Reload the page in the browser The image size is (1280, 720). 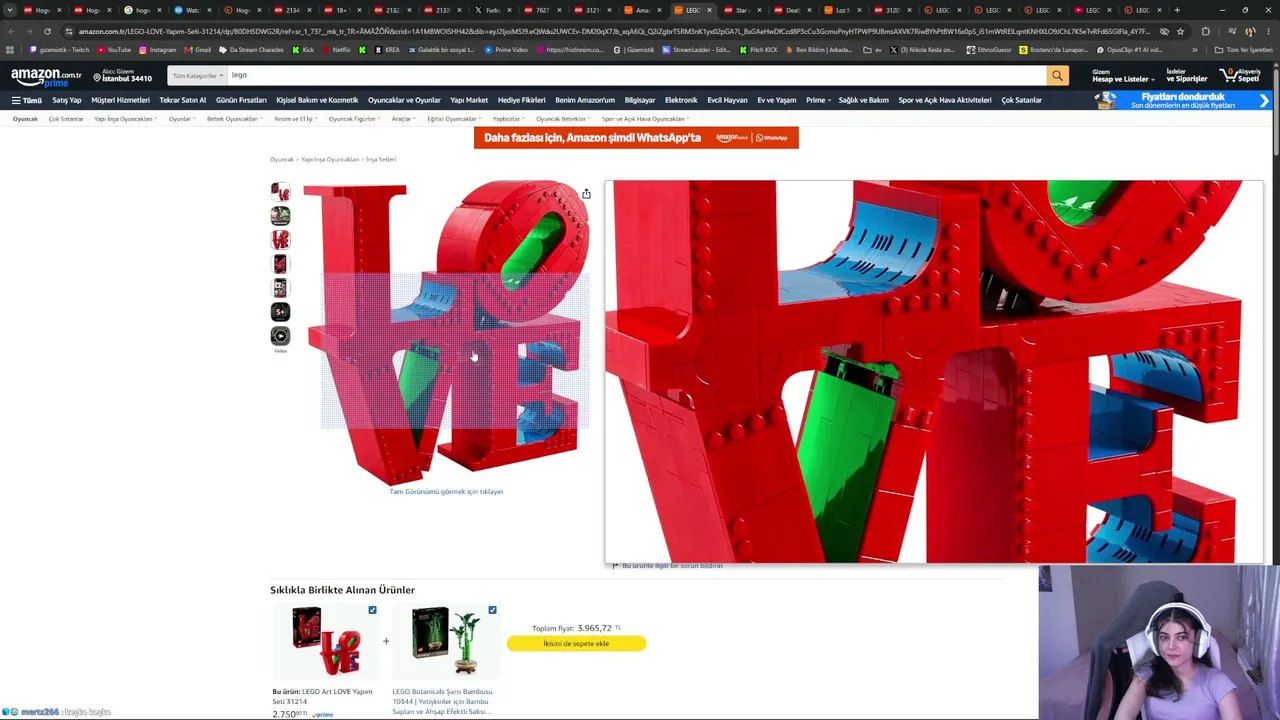pyautogui.click(x=47, y=31)
